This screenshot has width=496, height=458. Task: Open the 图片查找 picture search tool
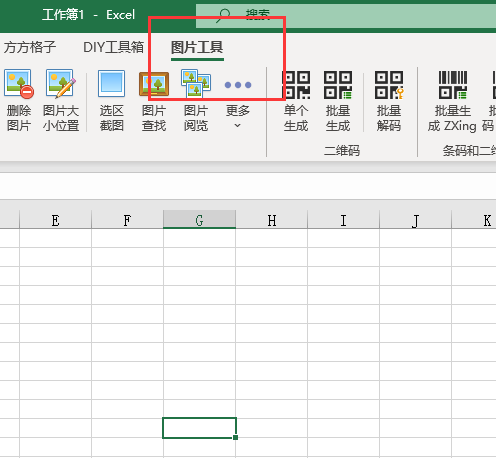click(154, 100)
